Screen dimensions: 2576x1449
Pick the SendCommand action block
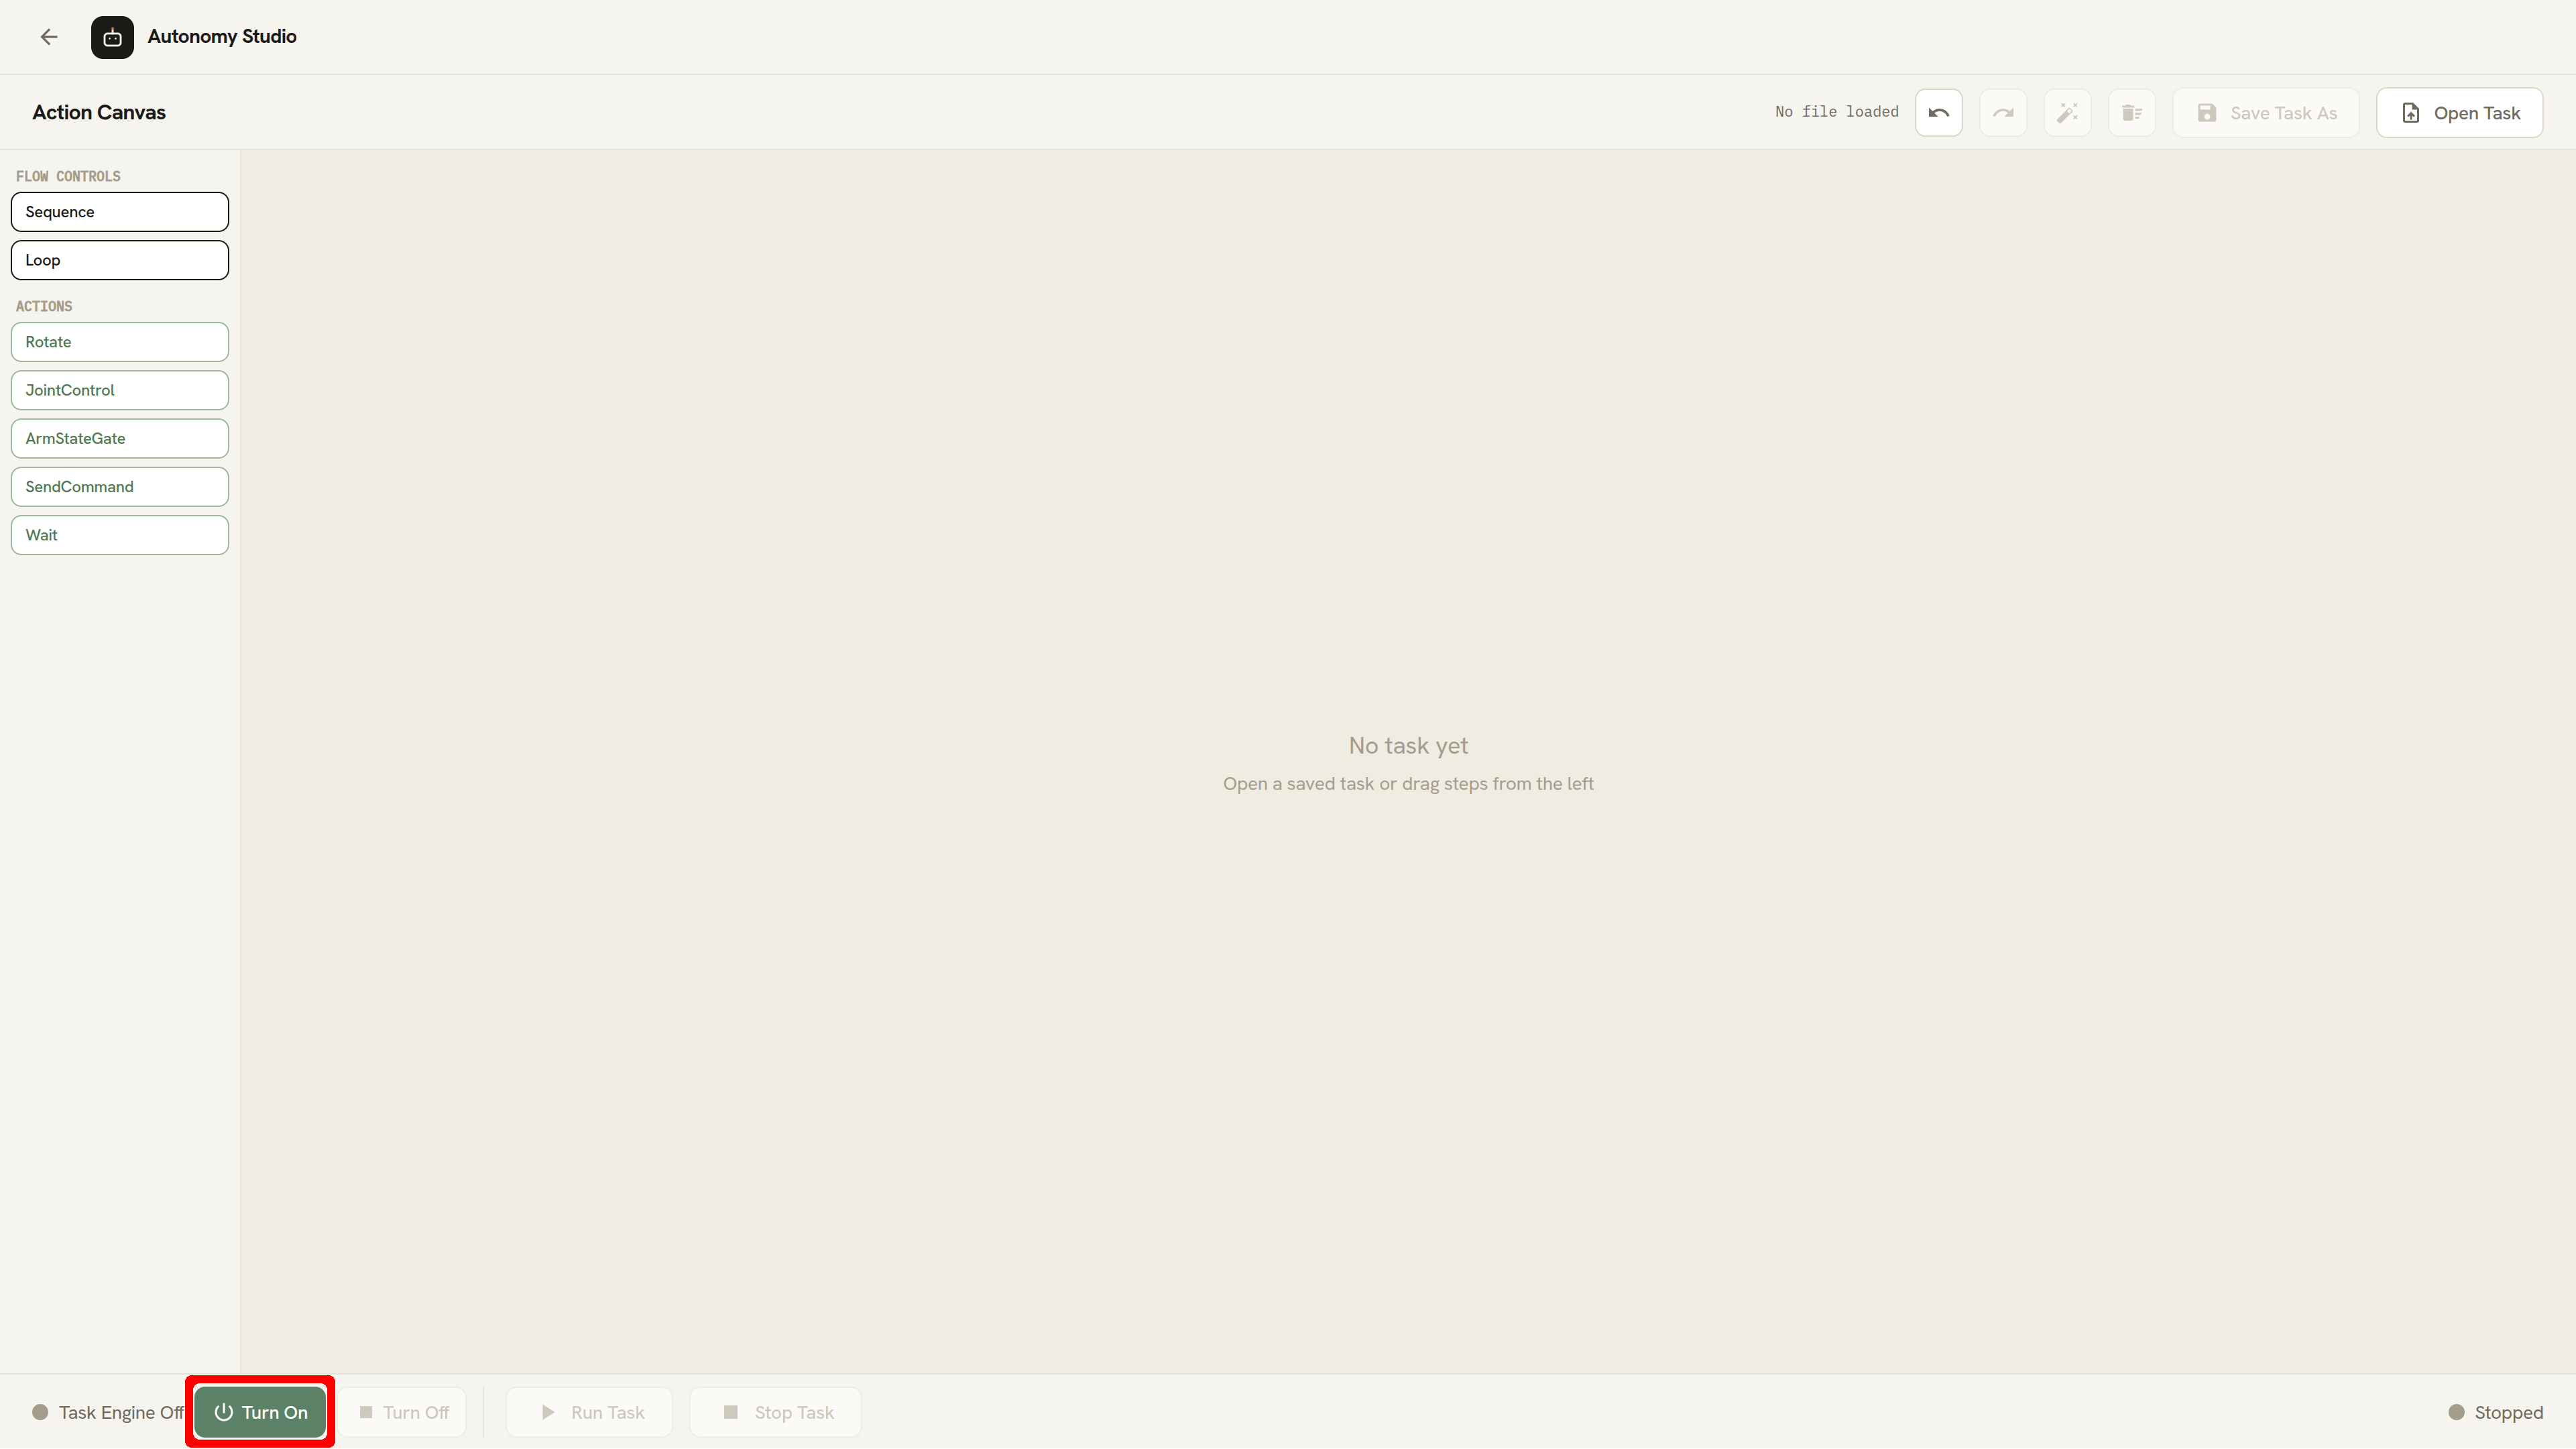[x=120, y=487]
